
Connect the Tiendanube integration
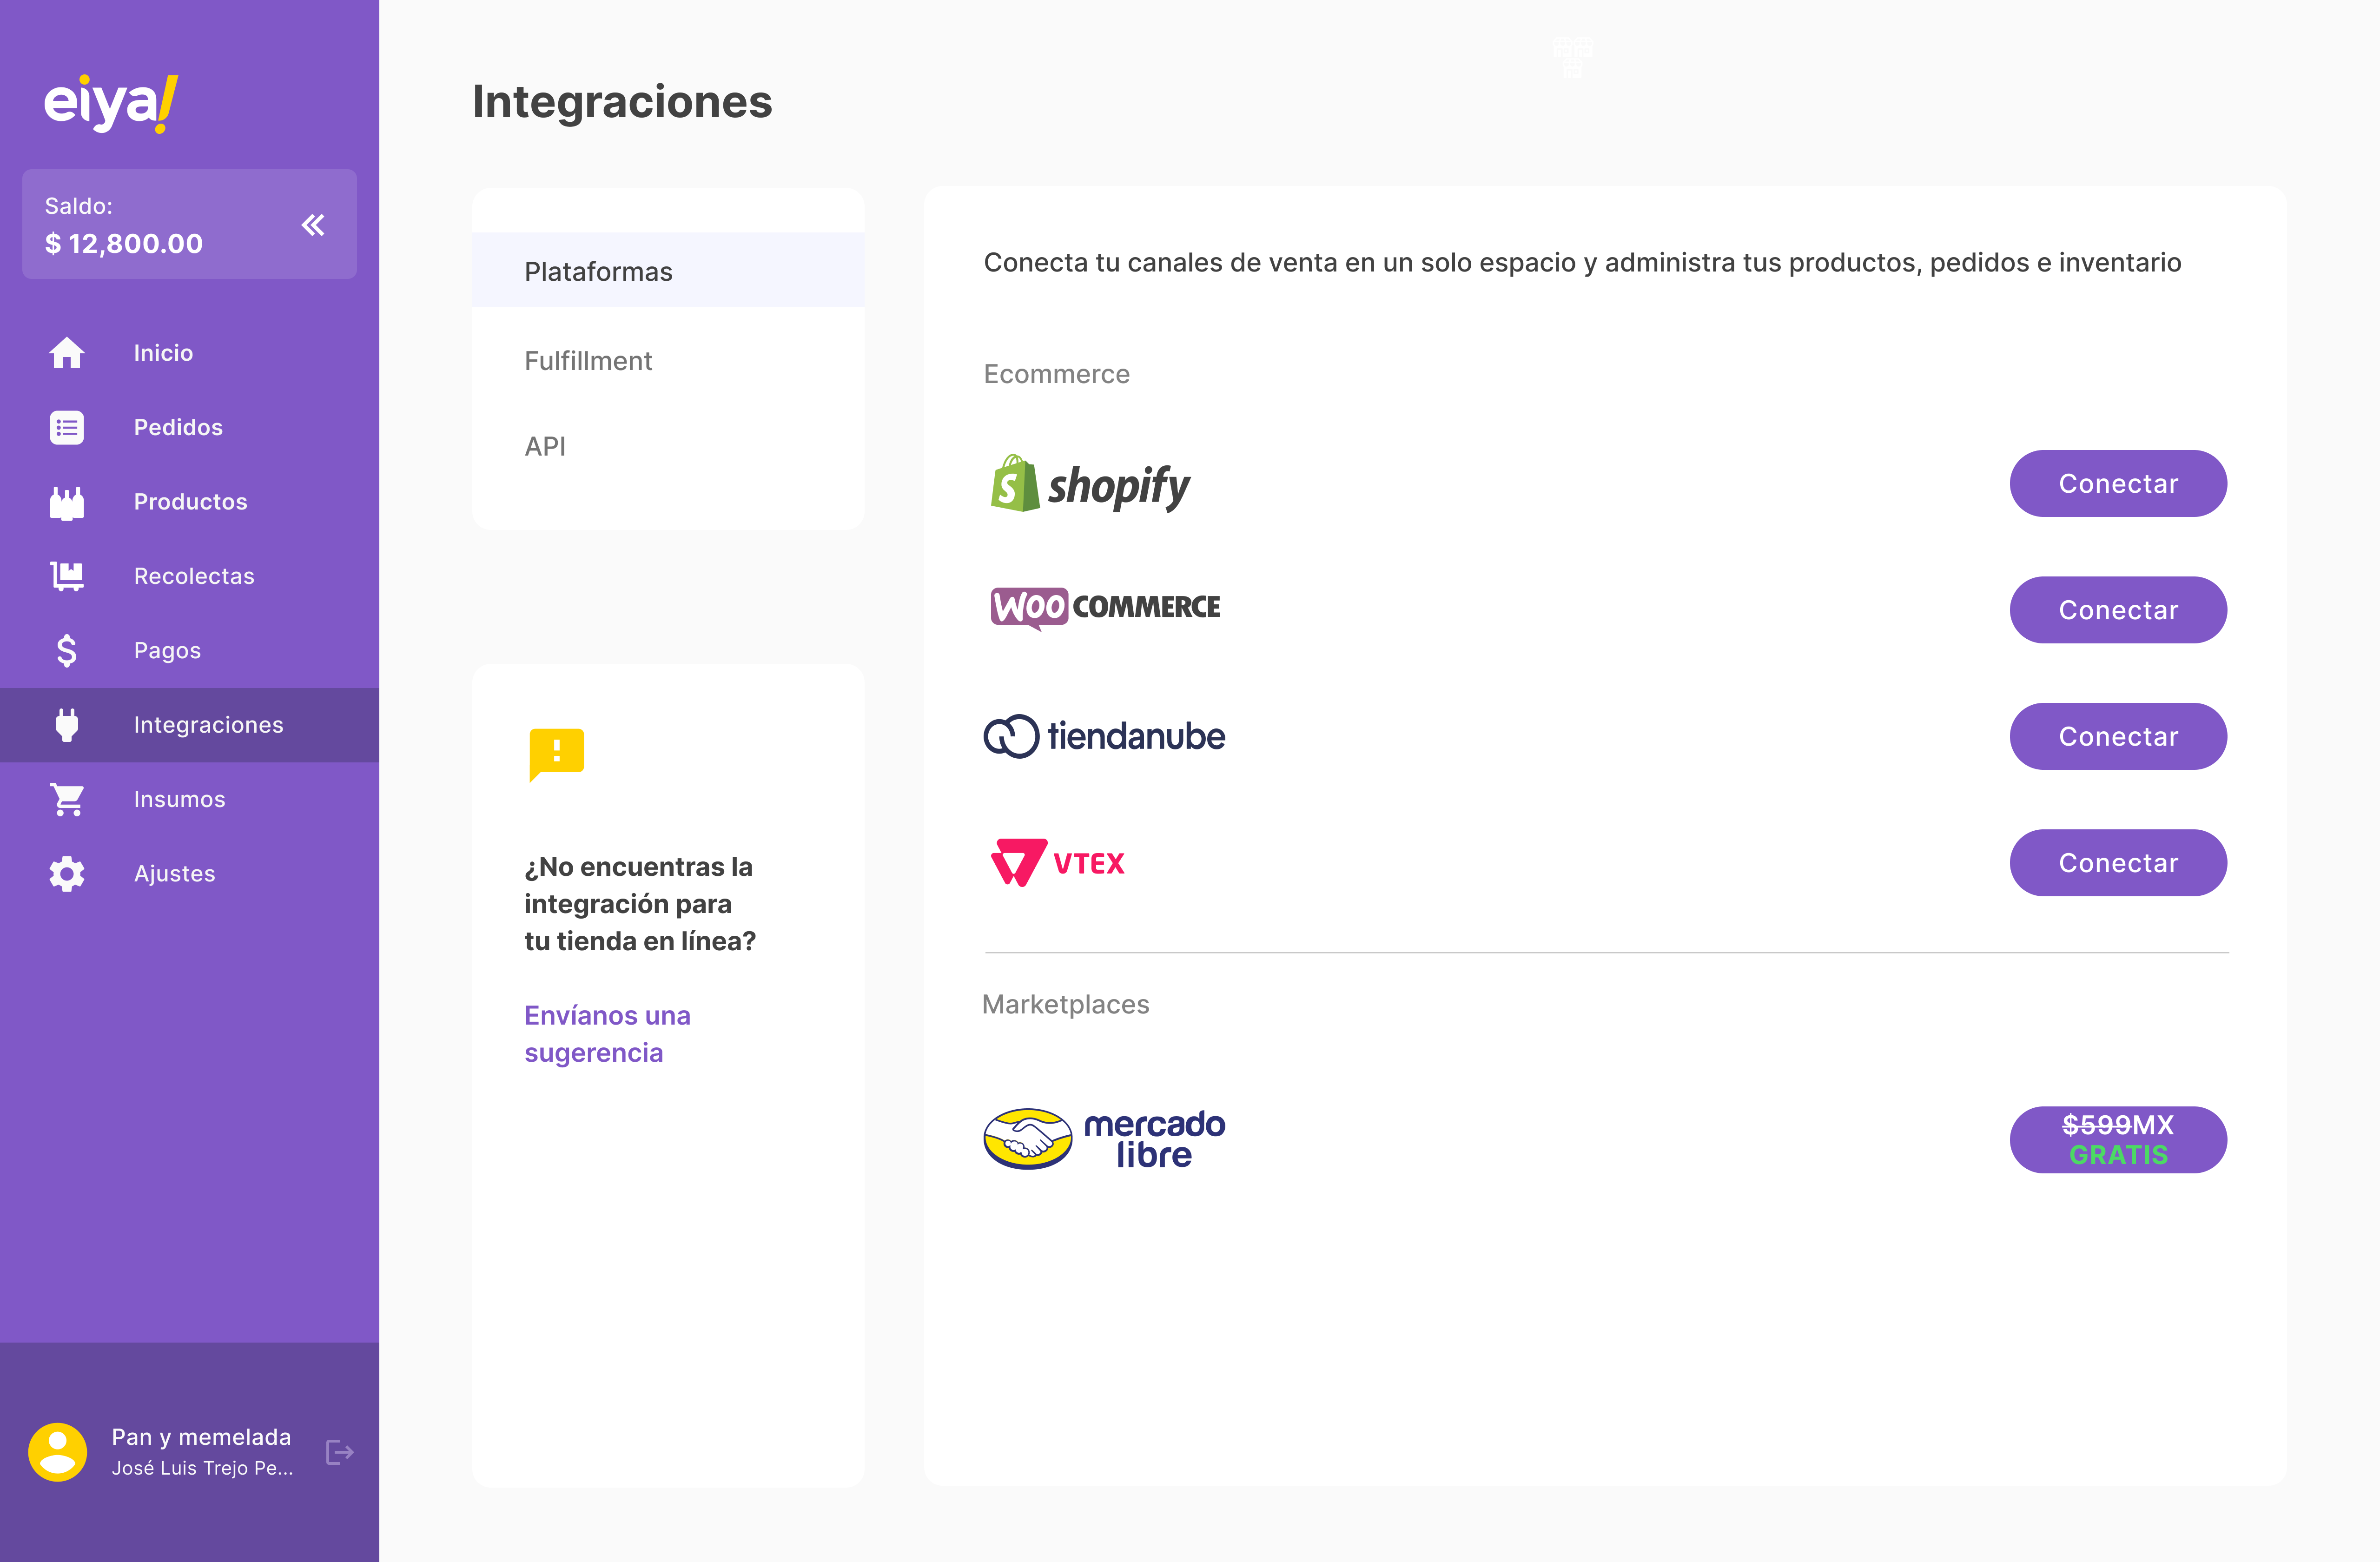pyautogui.click(x=2118, y=737)
